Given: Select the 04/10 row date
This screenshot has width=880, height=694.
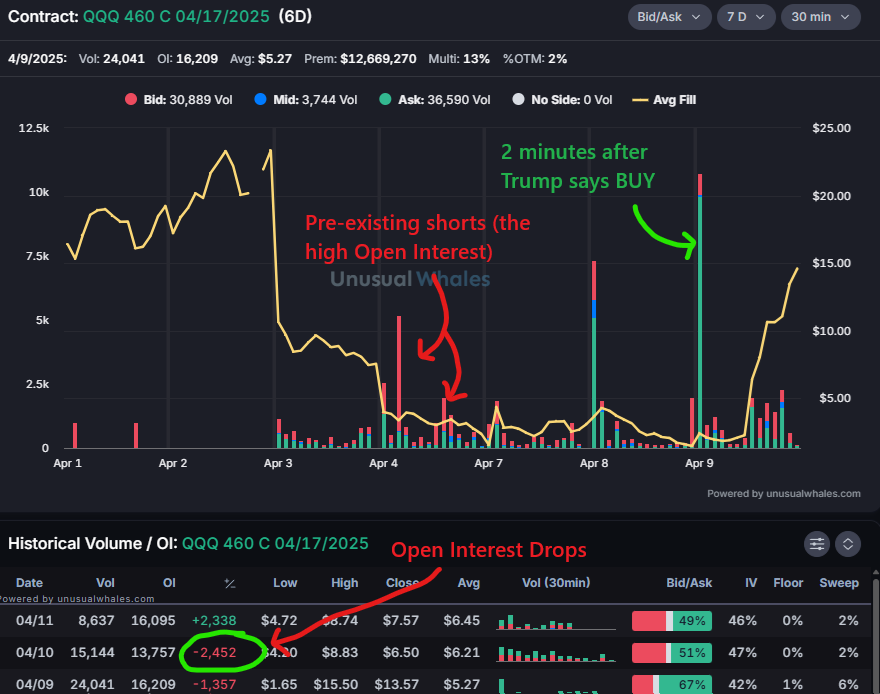Looking at the screenshot, I should [34, 652].
